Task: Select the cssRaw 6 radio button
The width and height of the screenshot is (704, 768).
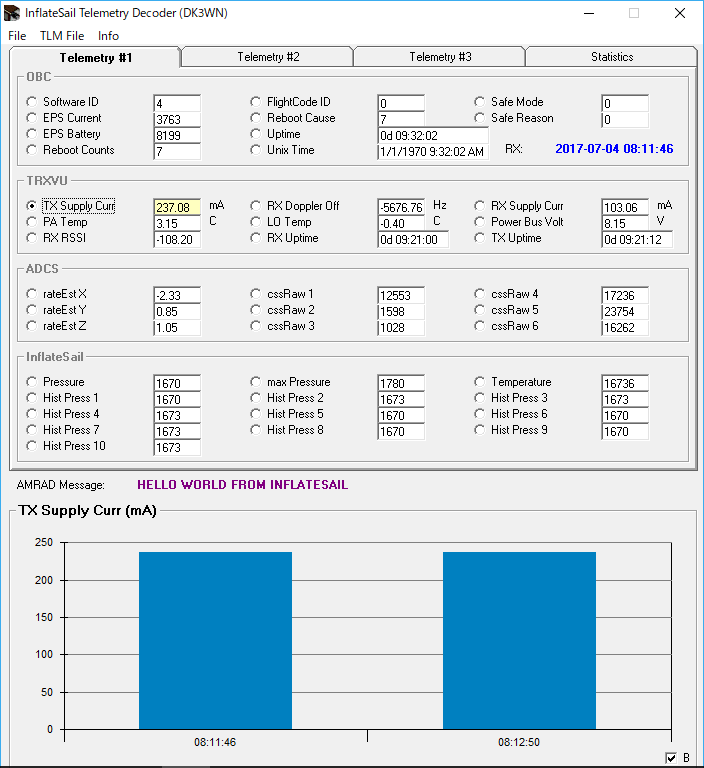Action: [x=480, y=326]
